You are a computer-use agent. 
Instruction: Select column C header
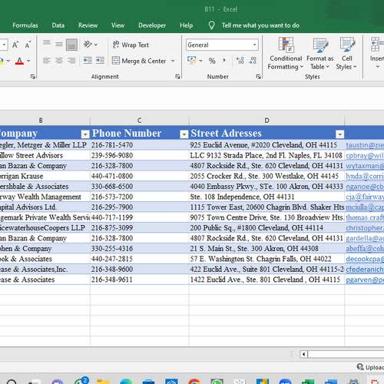coord(139,120)
